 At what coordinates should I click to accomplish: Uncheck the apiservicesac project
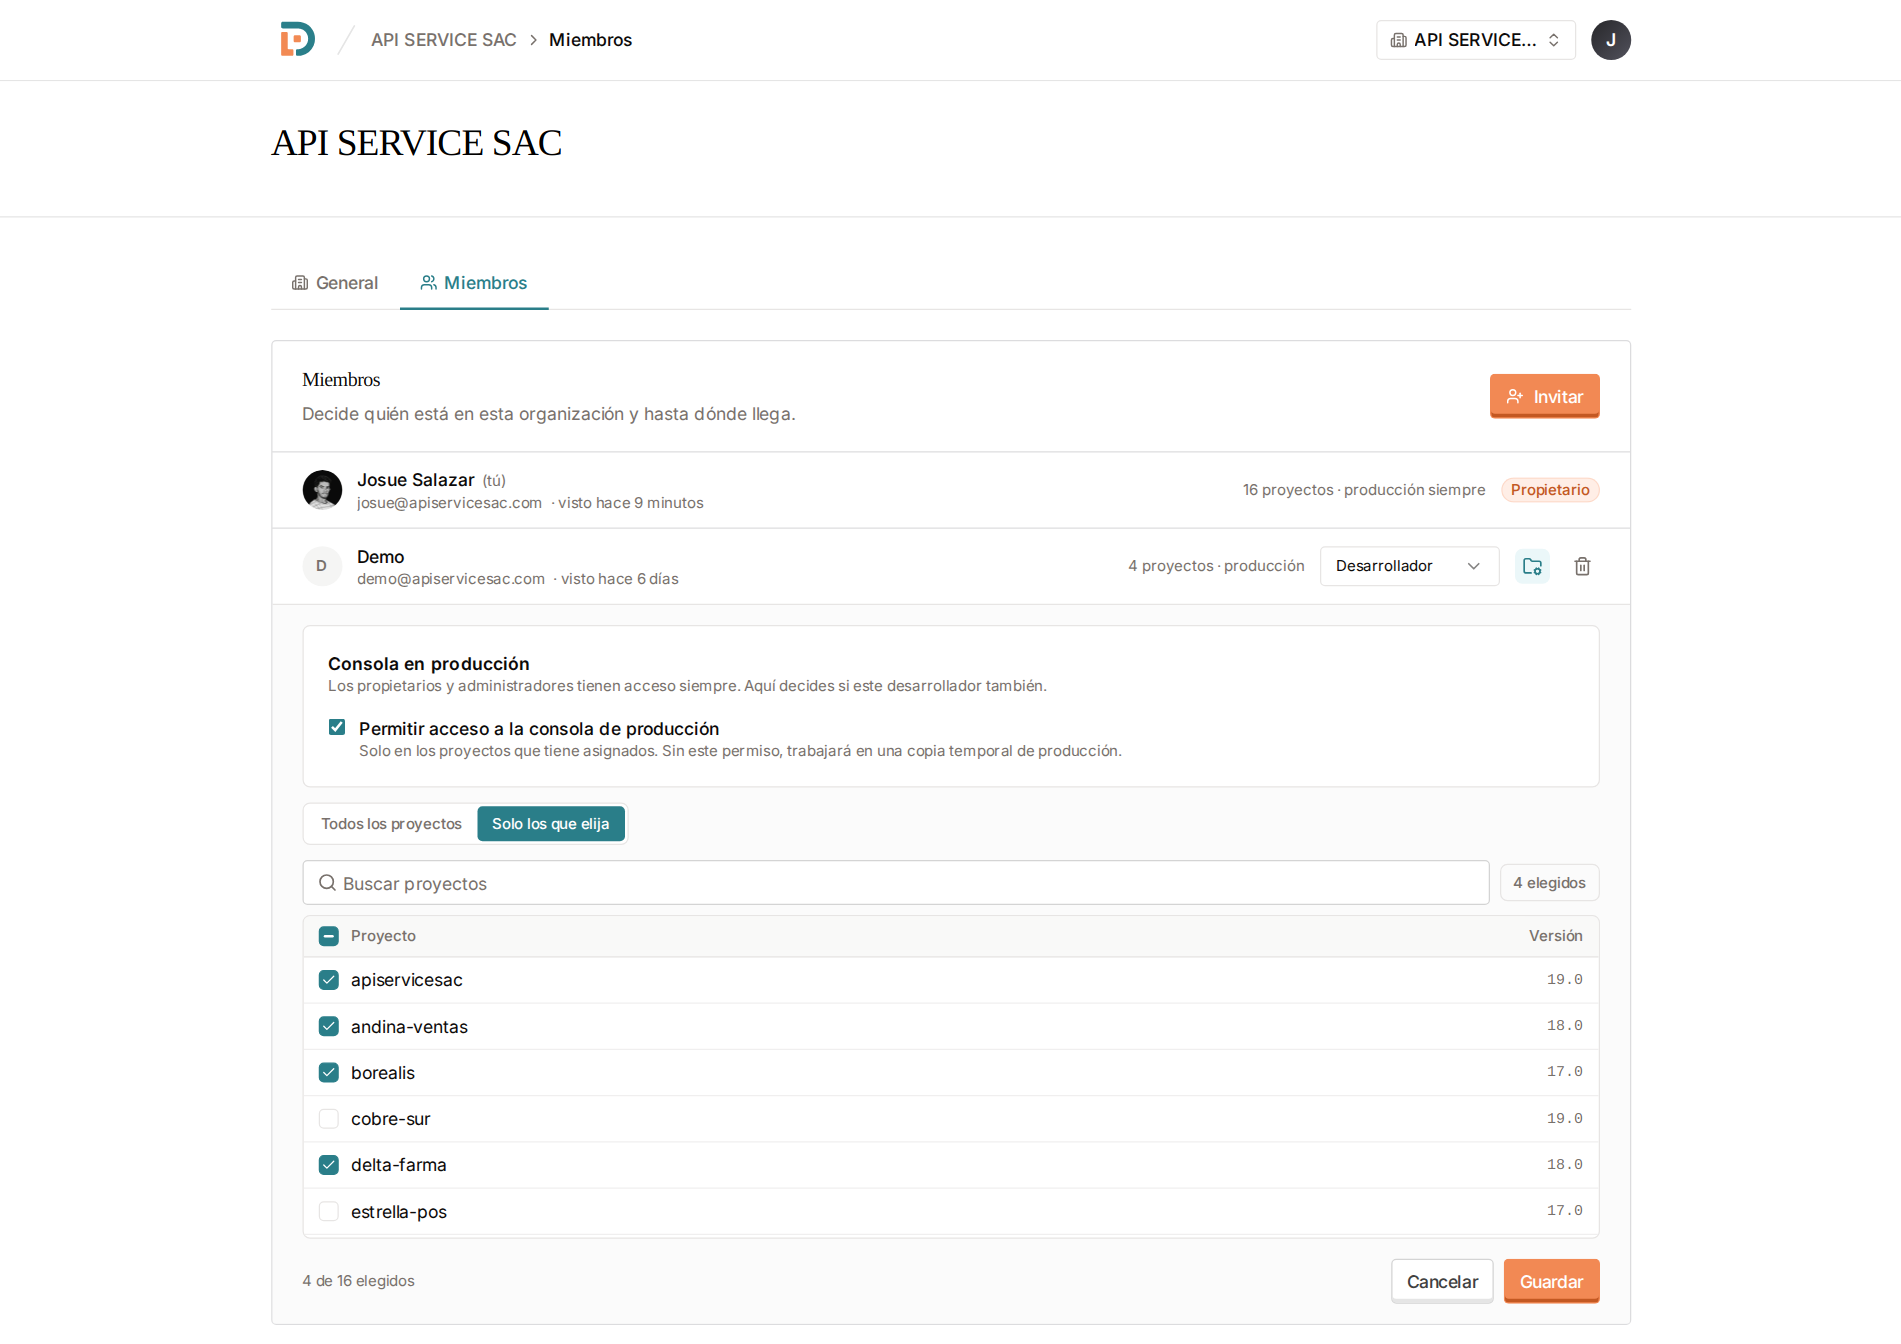(329, 980)
